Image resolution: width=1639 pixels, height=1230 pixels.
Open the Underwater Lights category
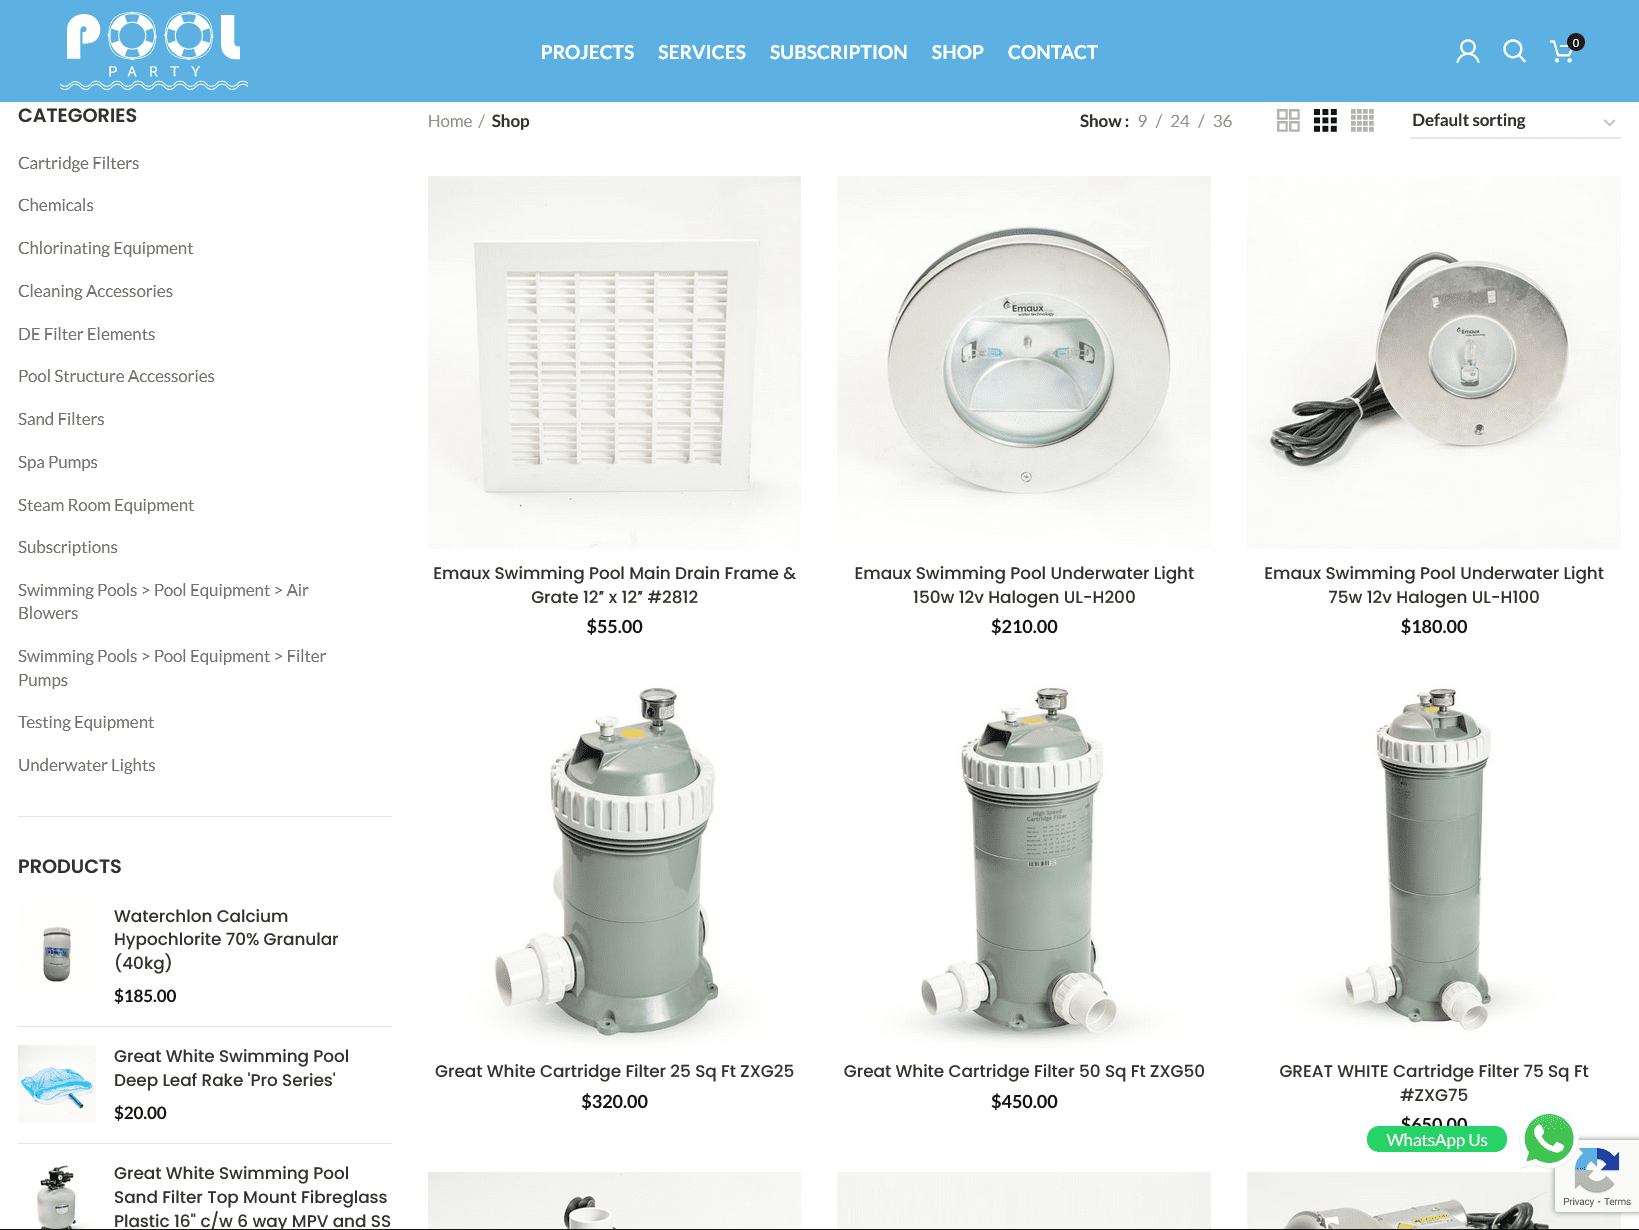(86, 765)
